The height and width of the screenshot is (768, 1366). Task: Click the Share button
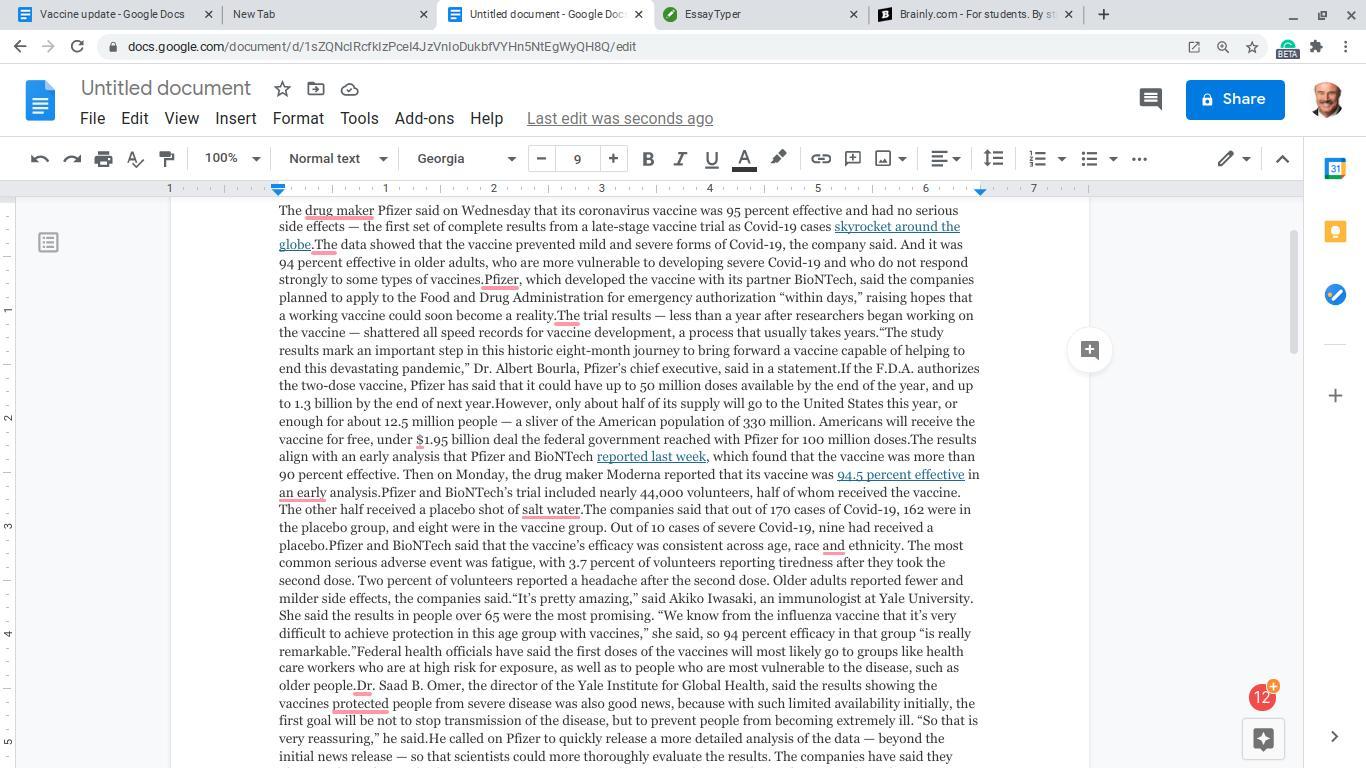[x=1235, y=99]
